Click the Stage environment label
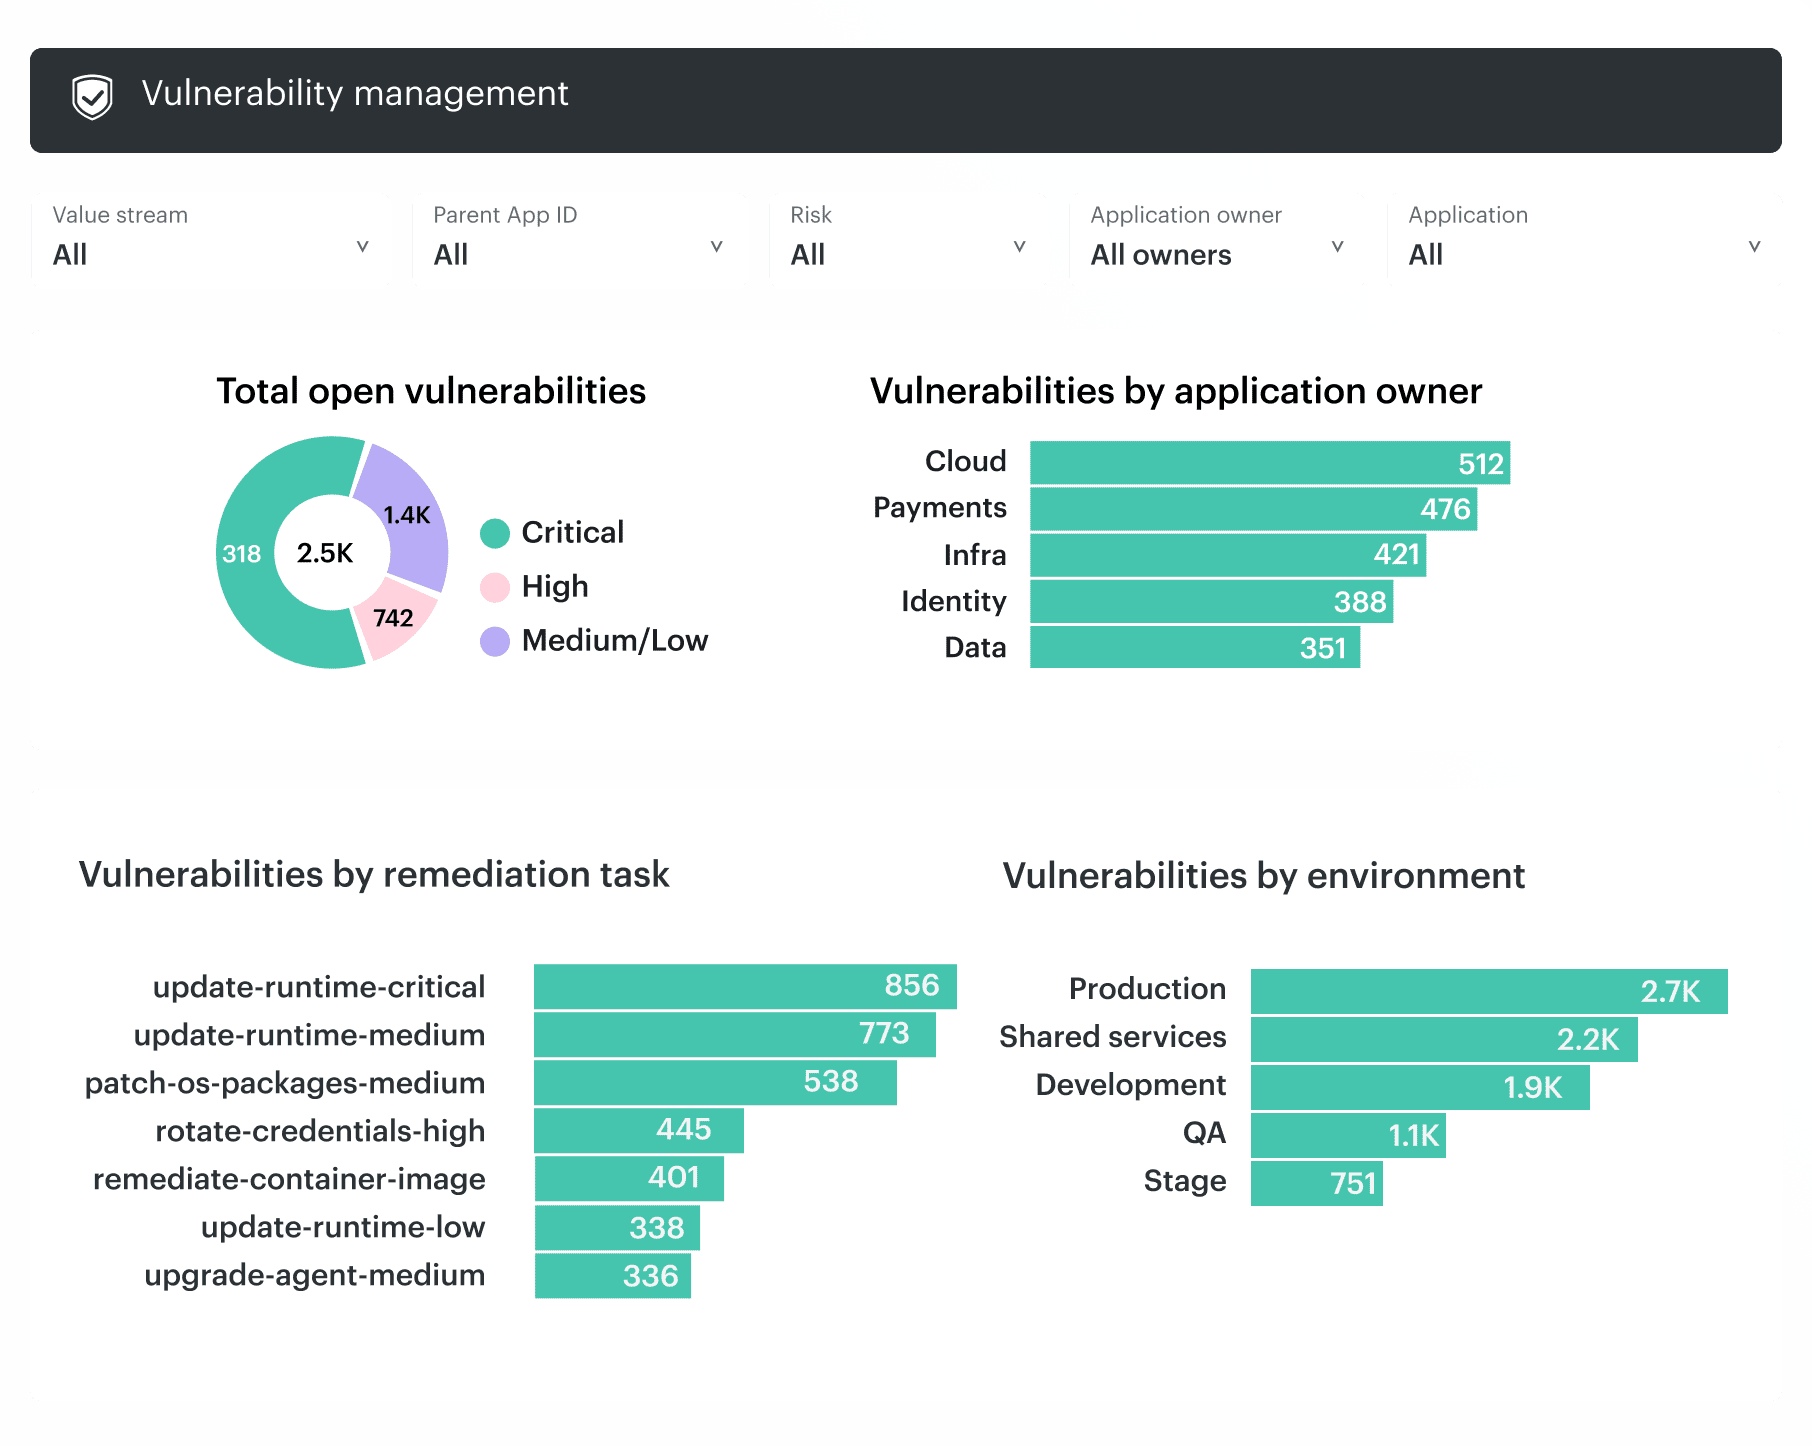 click(x=1185, y=1181)
